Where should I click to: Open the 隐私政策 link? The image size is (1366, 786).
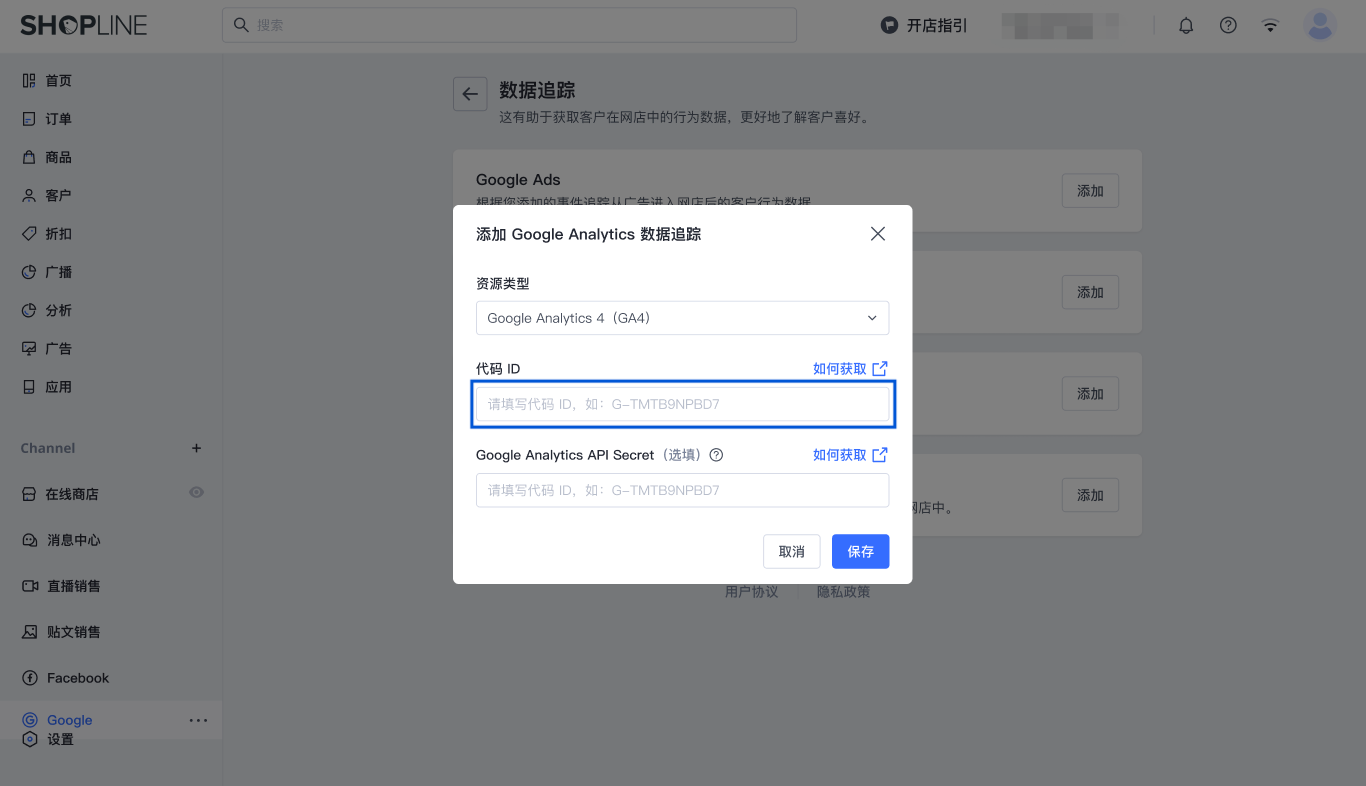844,592
